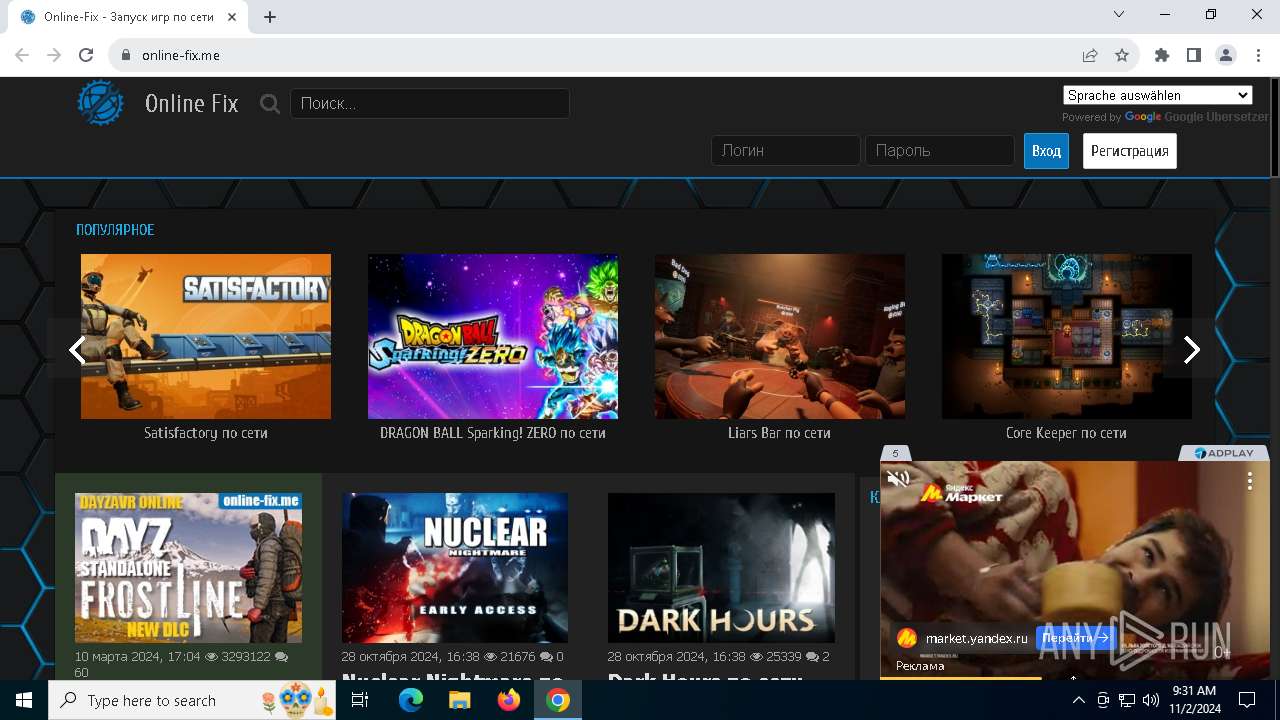Viewport: 1280px width, 720px height.
Task: Click Chrome icon in taskbar
Action: (x=558, y=700)
